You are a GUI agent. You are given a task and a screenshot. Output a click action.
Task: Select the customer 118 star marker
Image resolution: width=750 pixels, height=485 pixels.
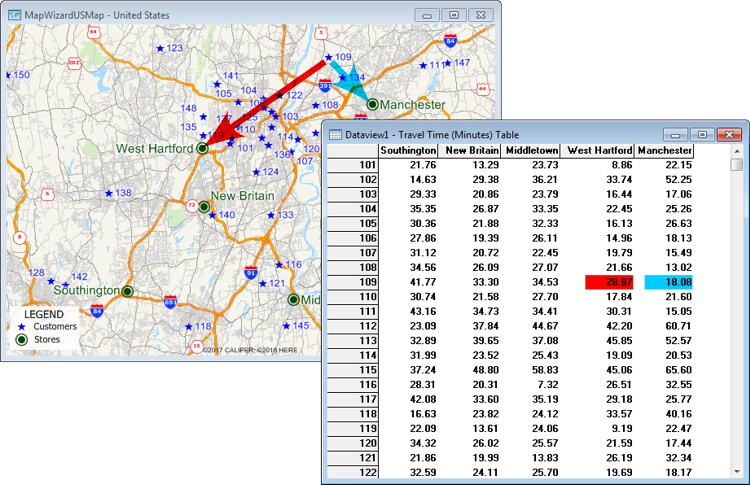[x=186, y=327]
